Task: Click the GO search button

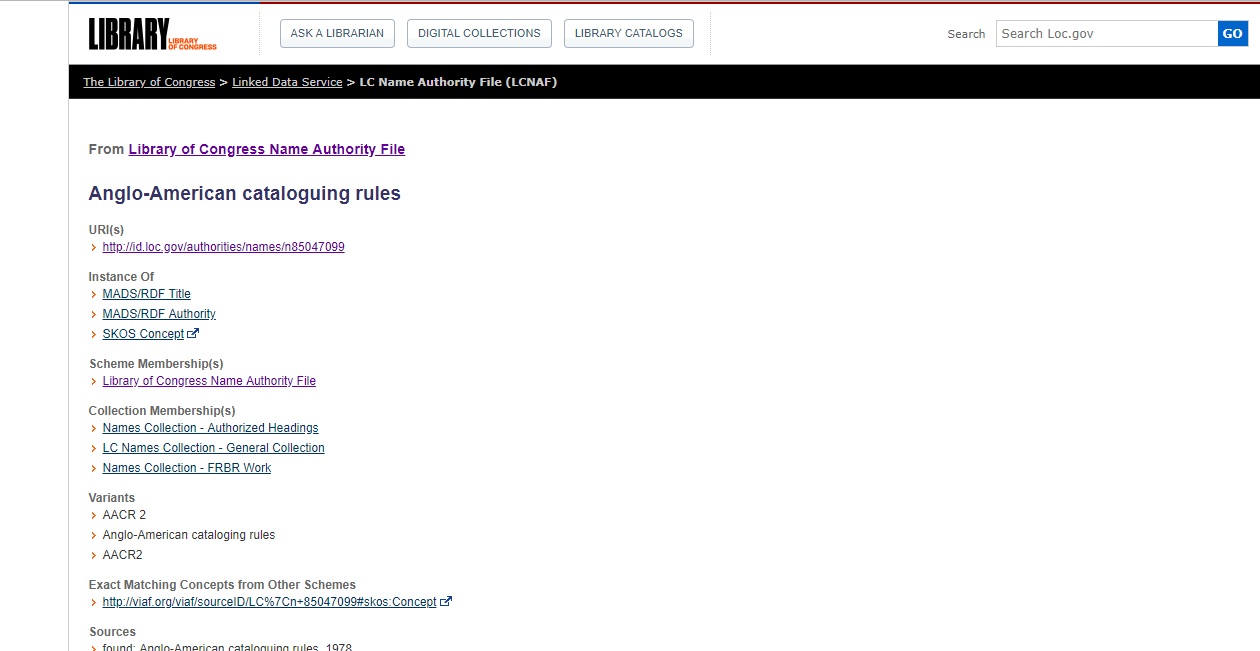Action: (1233, 34)
